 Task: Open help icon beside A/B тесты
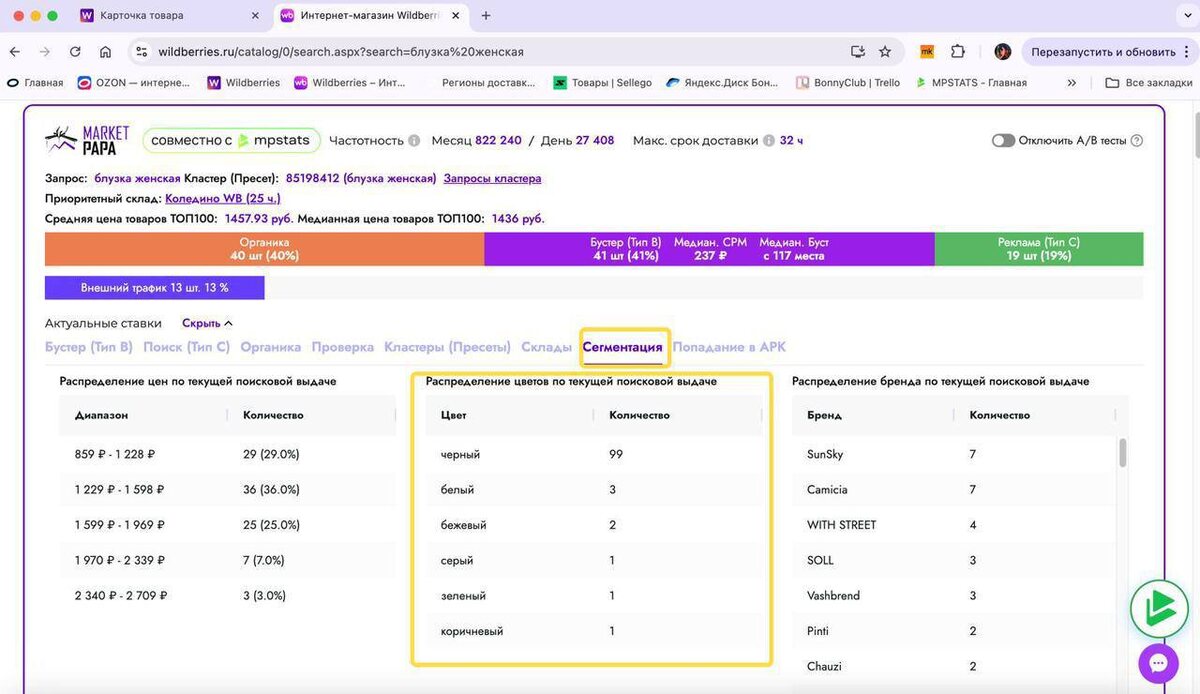coord(1136,141)
